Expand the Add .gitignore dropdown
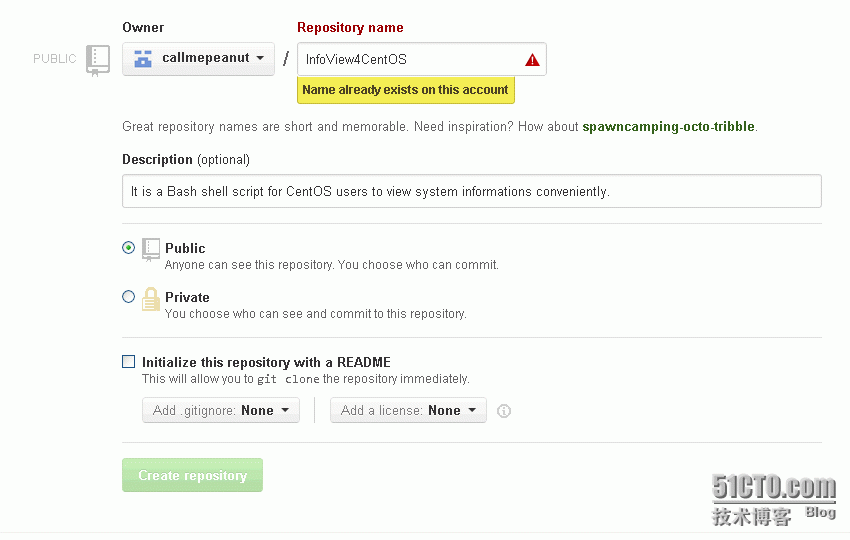 tap(221, 410)
